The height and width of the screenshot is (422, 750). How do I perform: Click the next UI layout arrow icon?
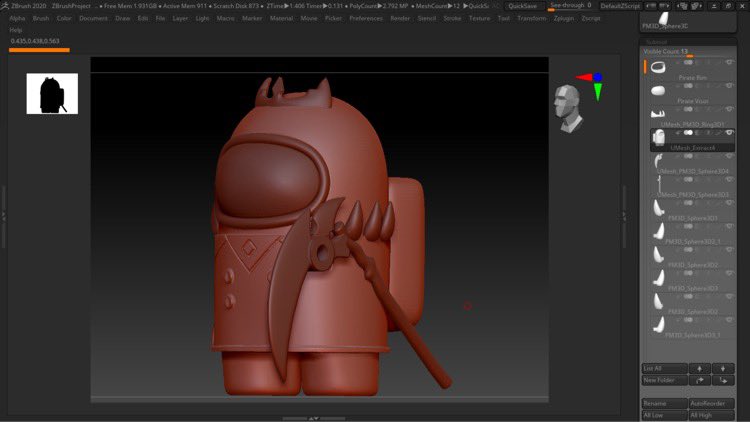pos(664,6)
